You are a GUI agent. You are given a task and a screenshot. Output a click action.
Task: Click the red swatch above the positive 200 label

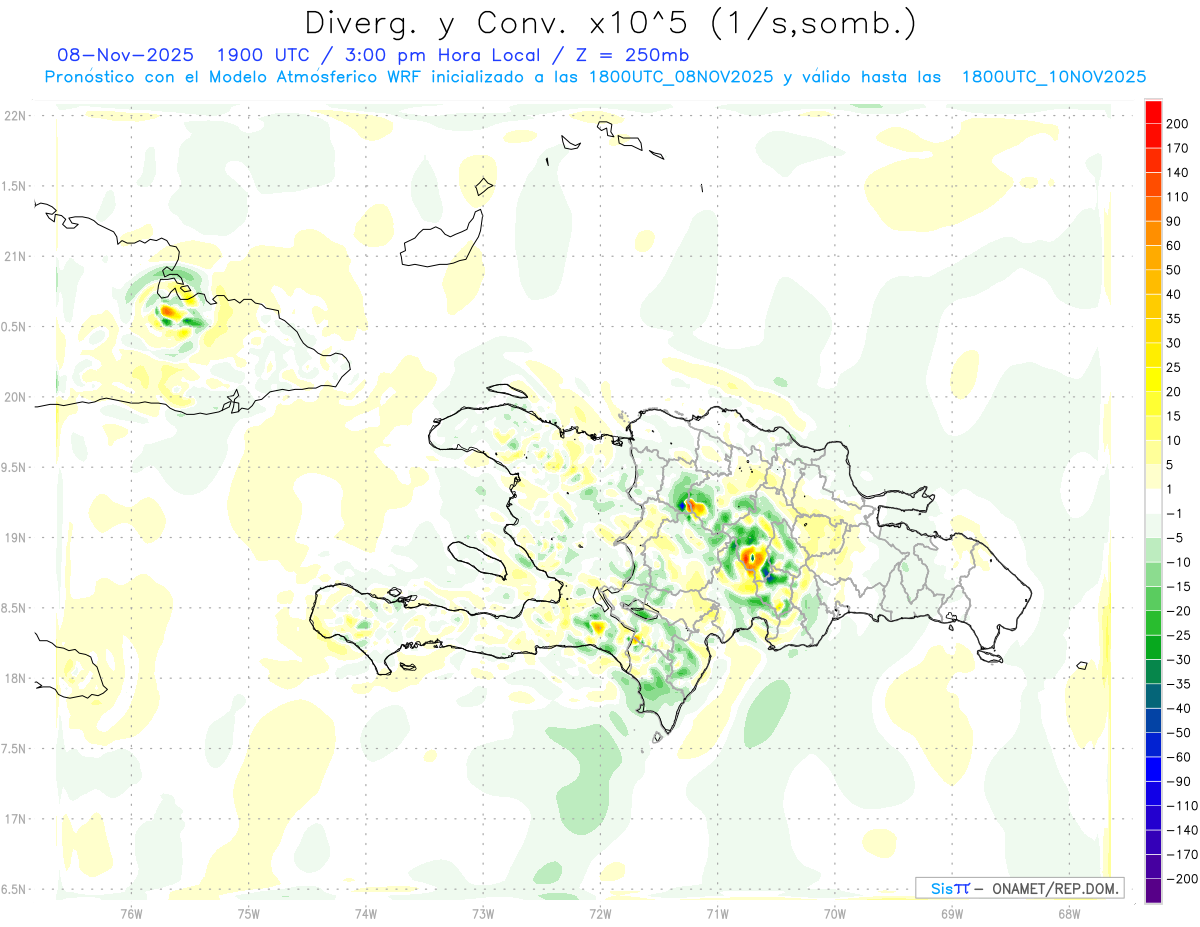click(1153, 111)
